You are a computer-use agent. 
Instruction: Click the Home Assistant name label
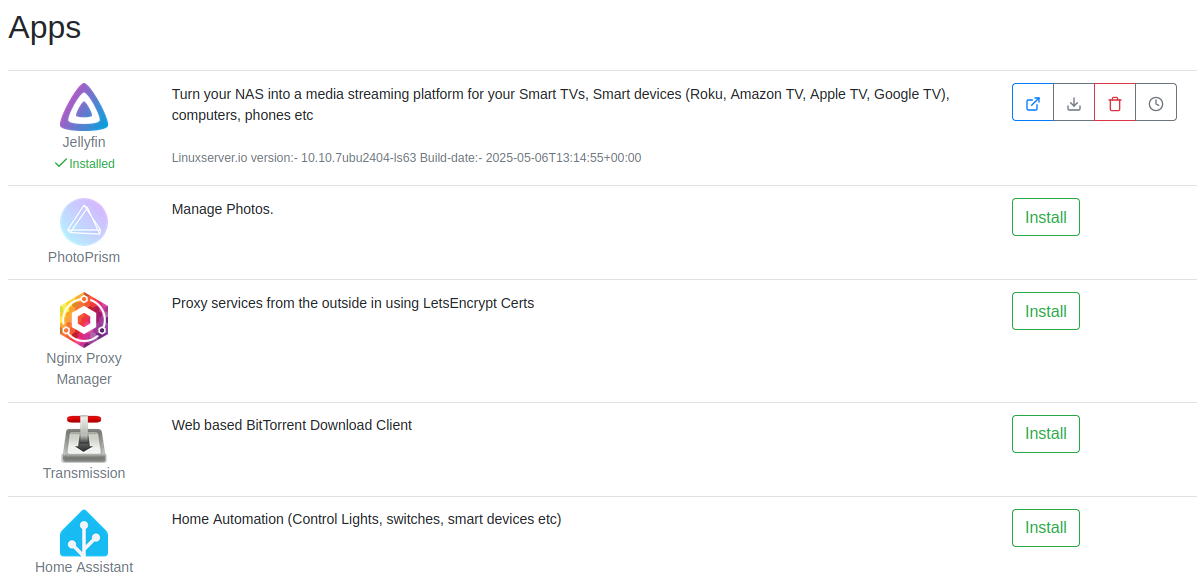tap(84, 567)
